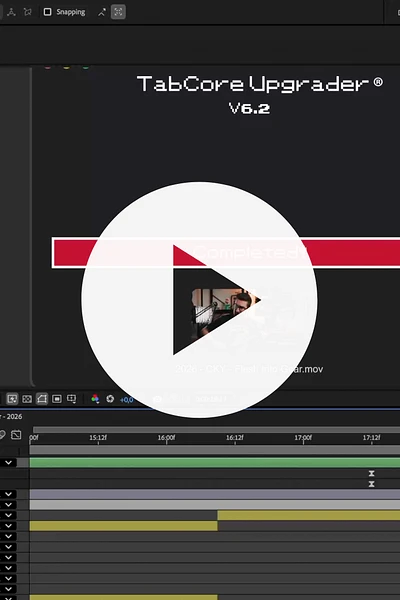The image size is (400, 600).
Task: Select the yellow layer bar ending mid-timeline
Action: tap(124, 526)
